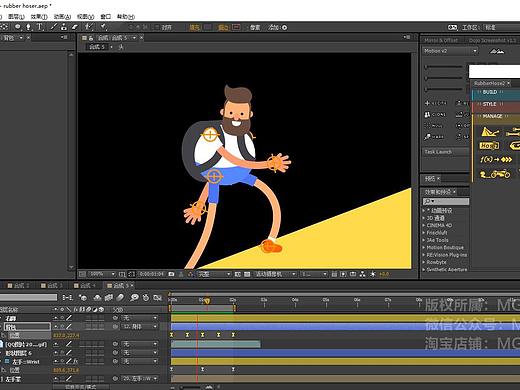
Task: Toggle the pencil switch on 左手::Wrist layer
Action: [69, 361]
